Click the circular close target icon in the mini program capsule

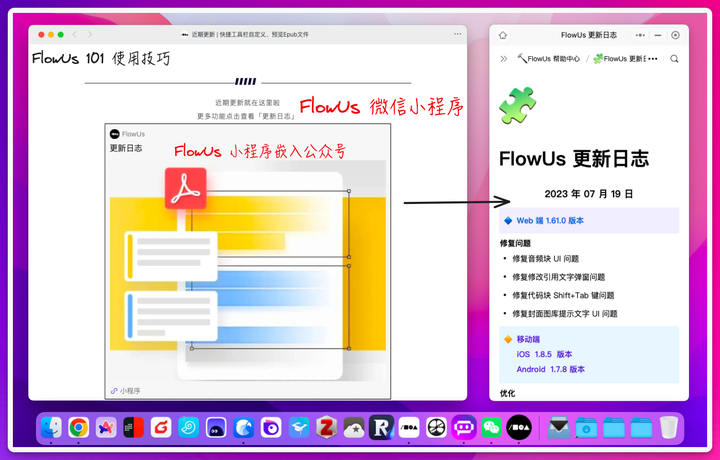click(x=675, y=35)
